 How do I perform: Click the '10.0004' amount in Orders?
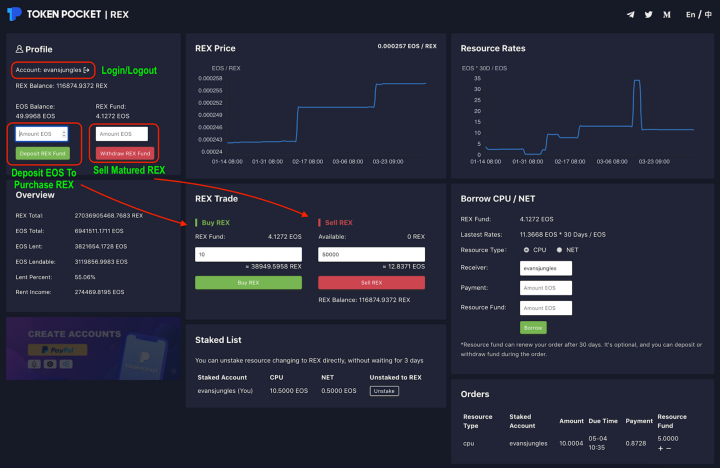pyautogui.click(x=571, y=444)
